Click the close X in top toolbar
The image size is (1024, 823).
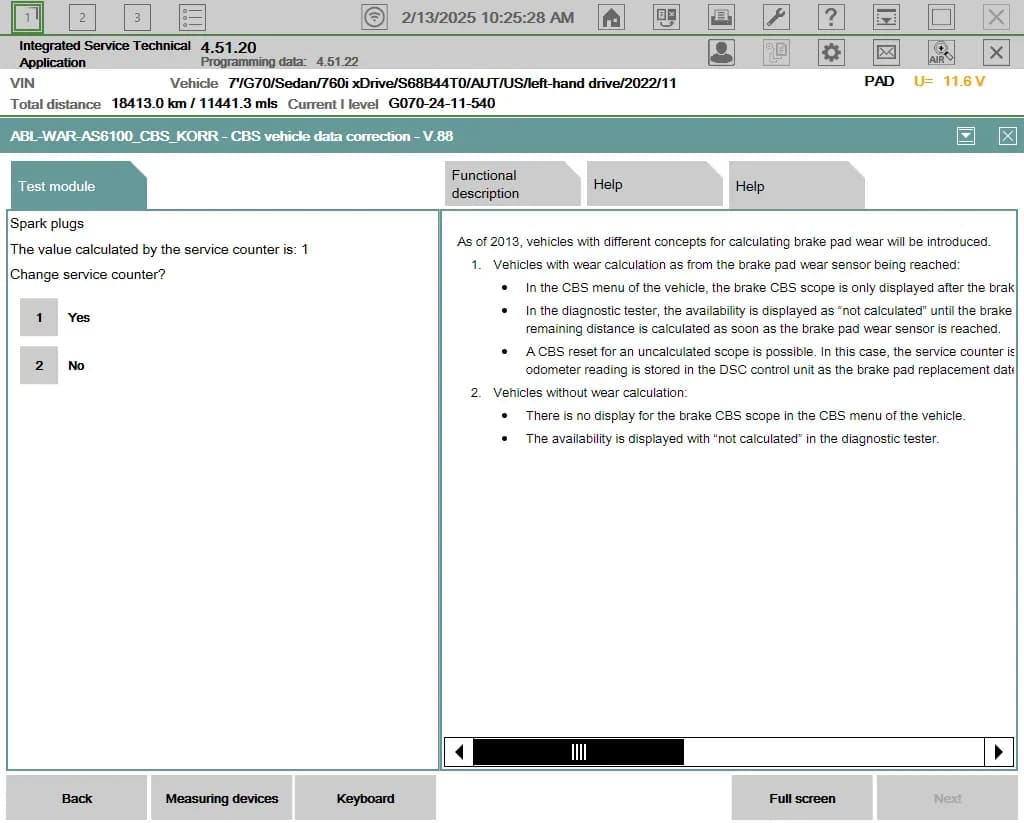(x=996, y=17)
